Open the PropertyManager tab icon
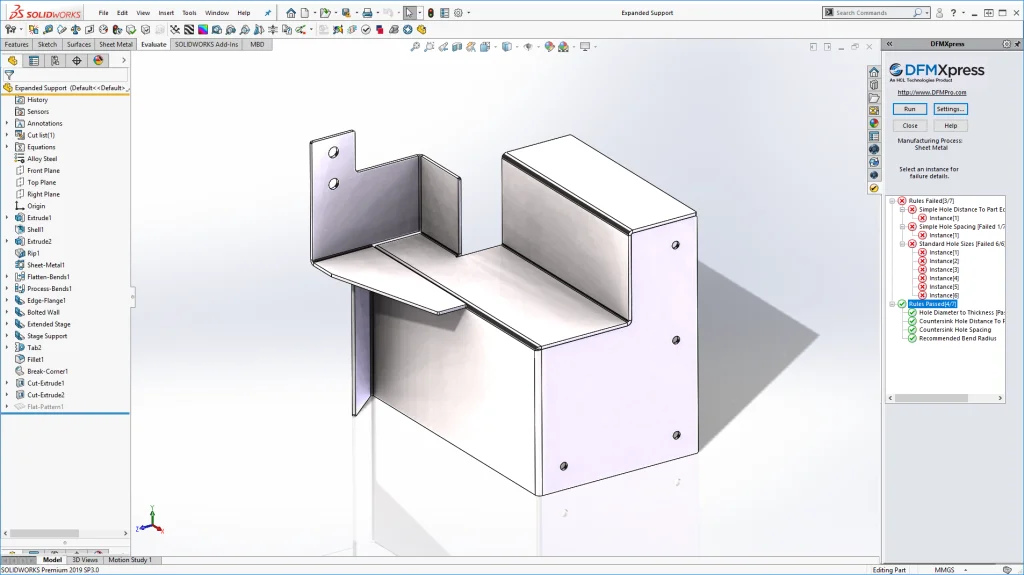The image size is (1024, 575). [34, 61]
